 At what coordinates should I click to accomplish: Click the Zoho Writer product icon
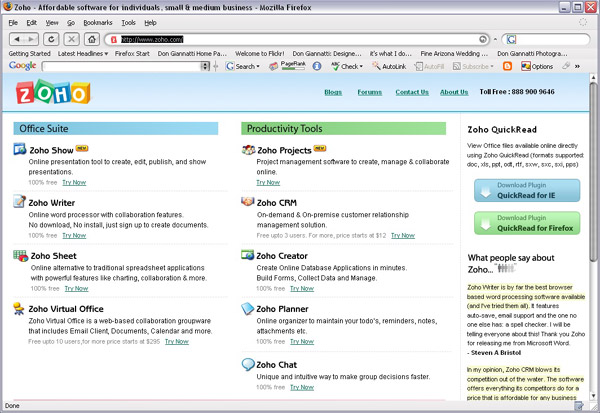[19, 201]
